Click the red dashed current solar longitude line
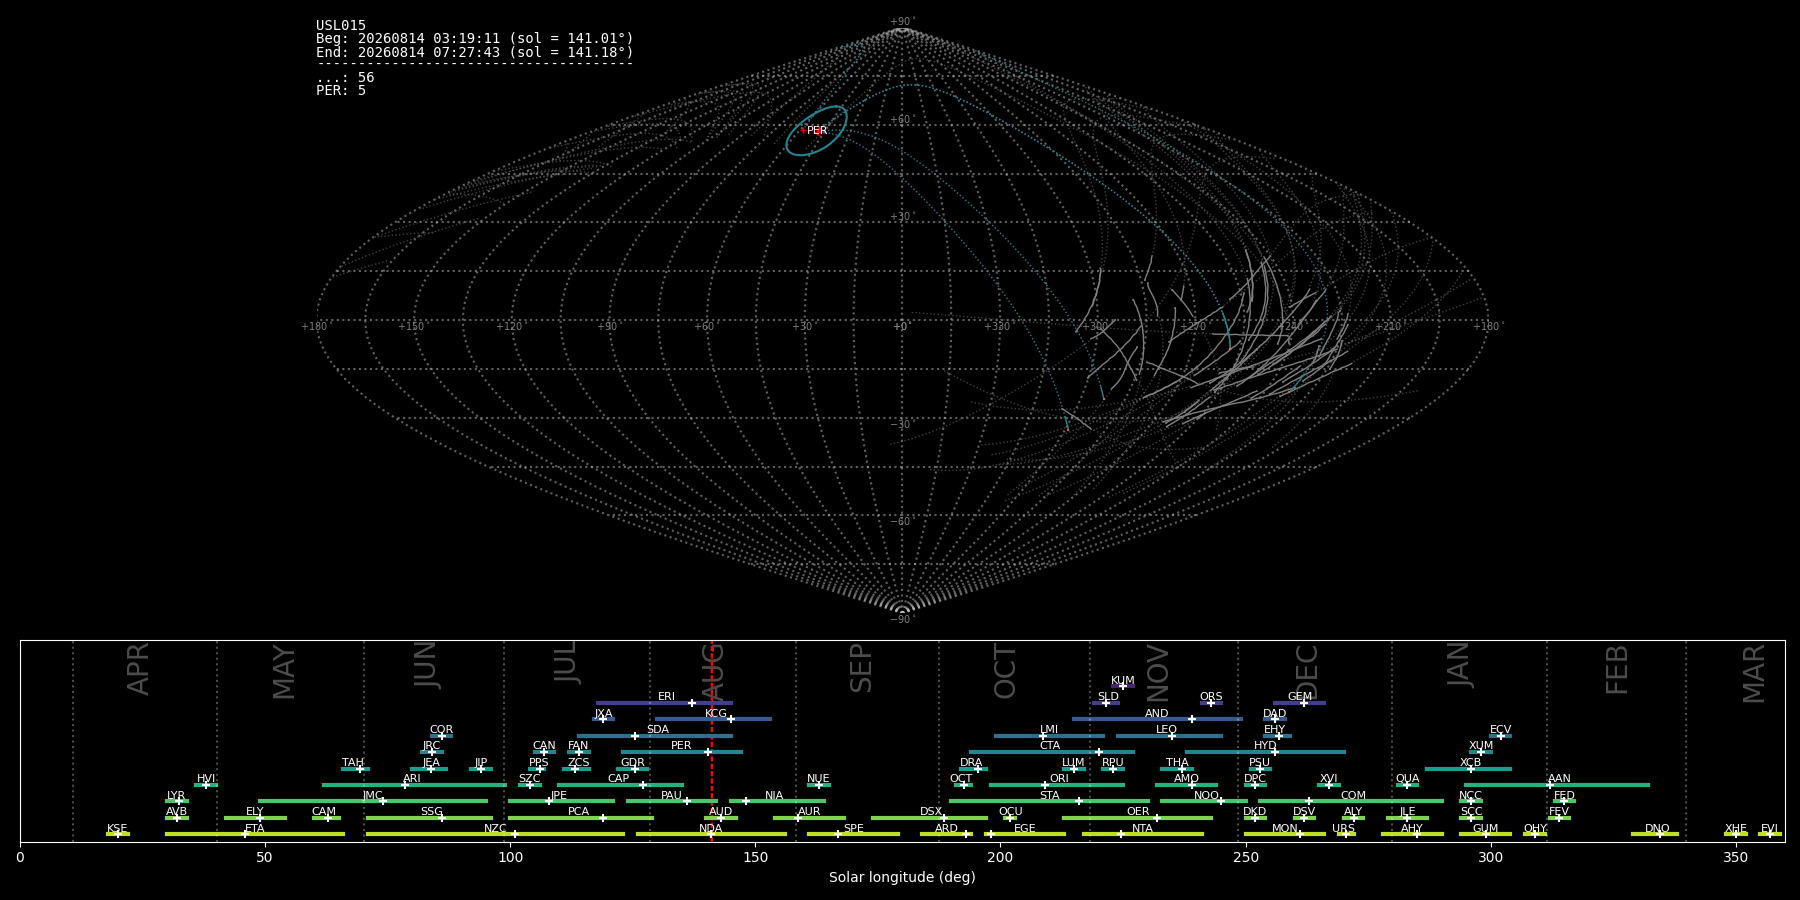1800x900 pixels. click(x=711, y=740)
